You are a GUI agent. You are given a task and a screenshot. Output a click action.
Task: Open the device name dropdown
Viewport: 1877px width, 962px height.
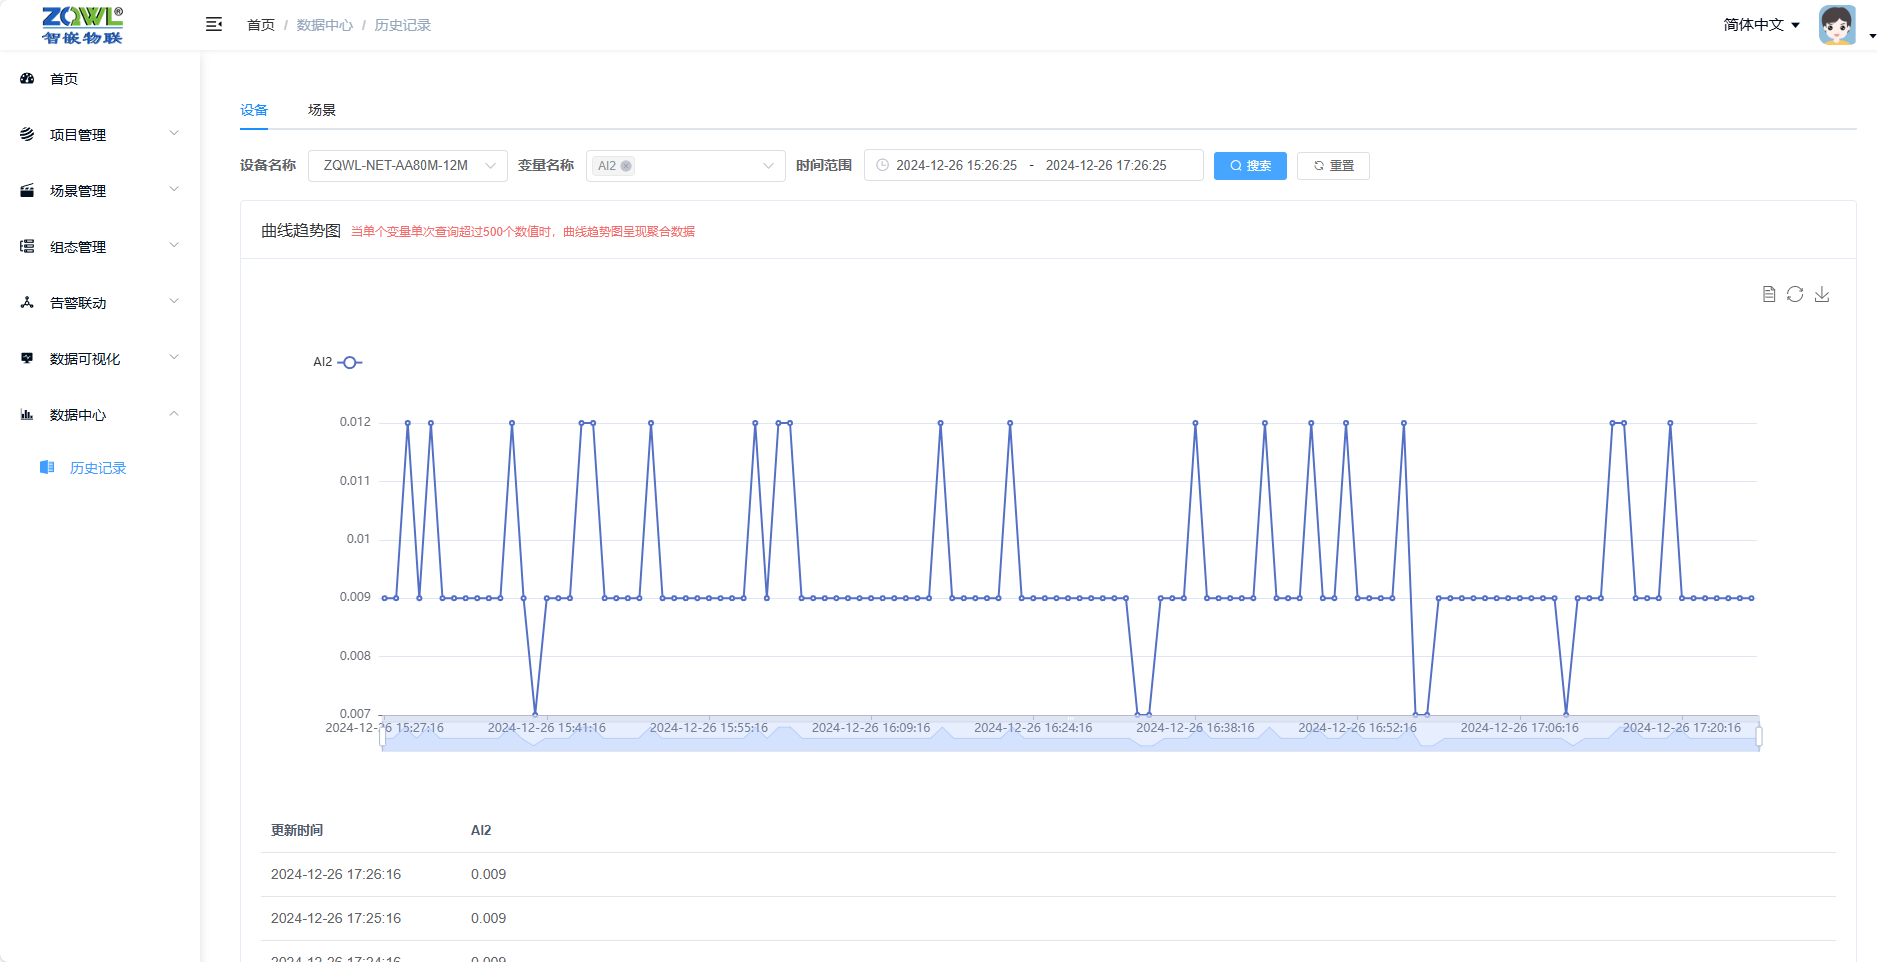tap(407, 165)
